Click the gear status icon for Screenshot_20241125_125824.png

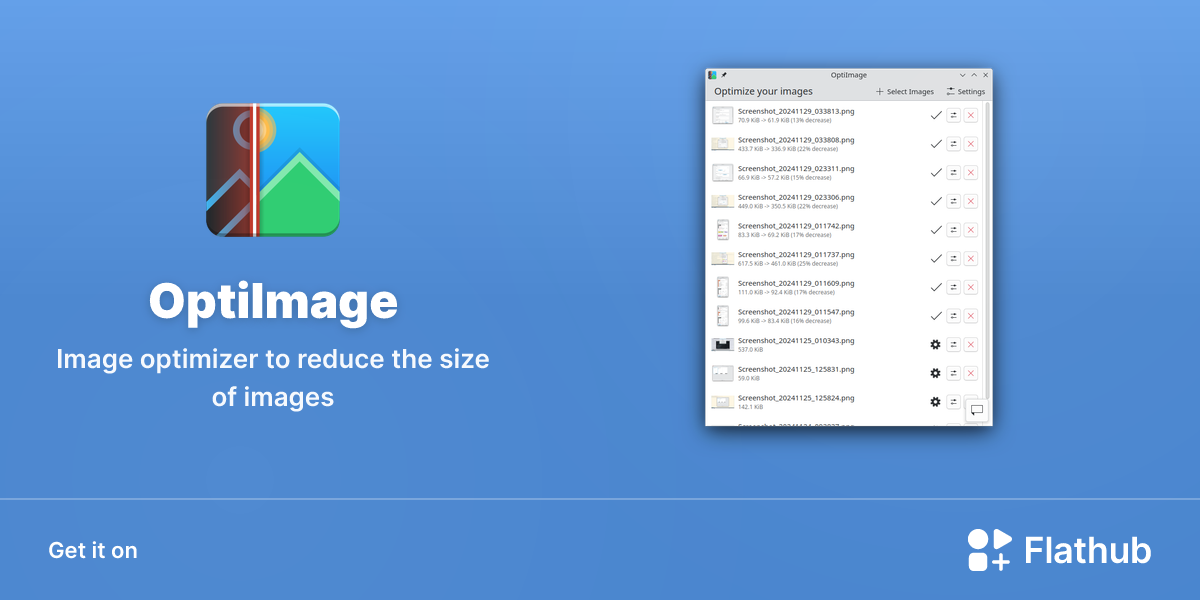tap(936, 401)
